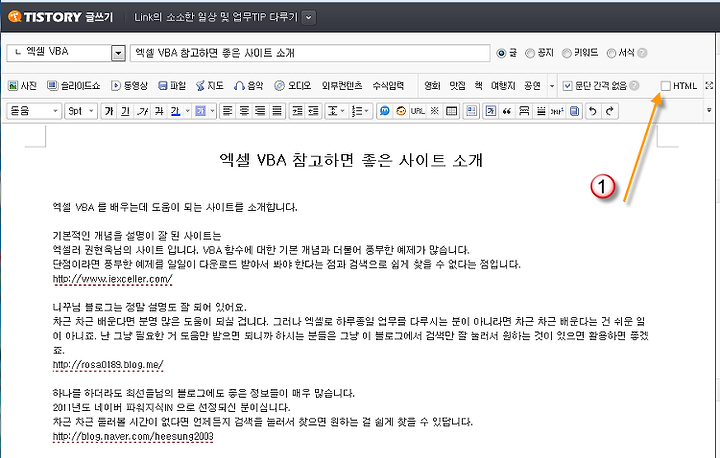Open the 영화 info tab
The width and height of the screenshot is (720, 458).
(432, 85)
